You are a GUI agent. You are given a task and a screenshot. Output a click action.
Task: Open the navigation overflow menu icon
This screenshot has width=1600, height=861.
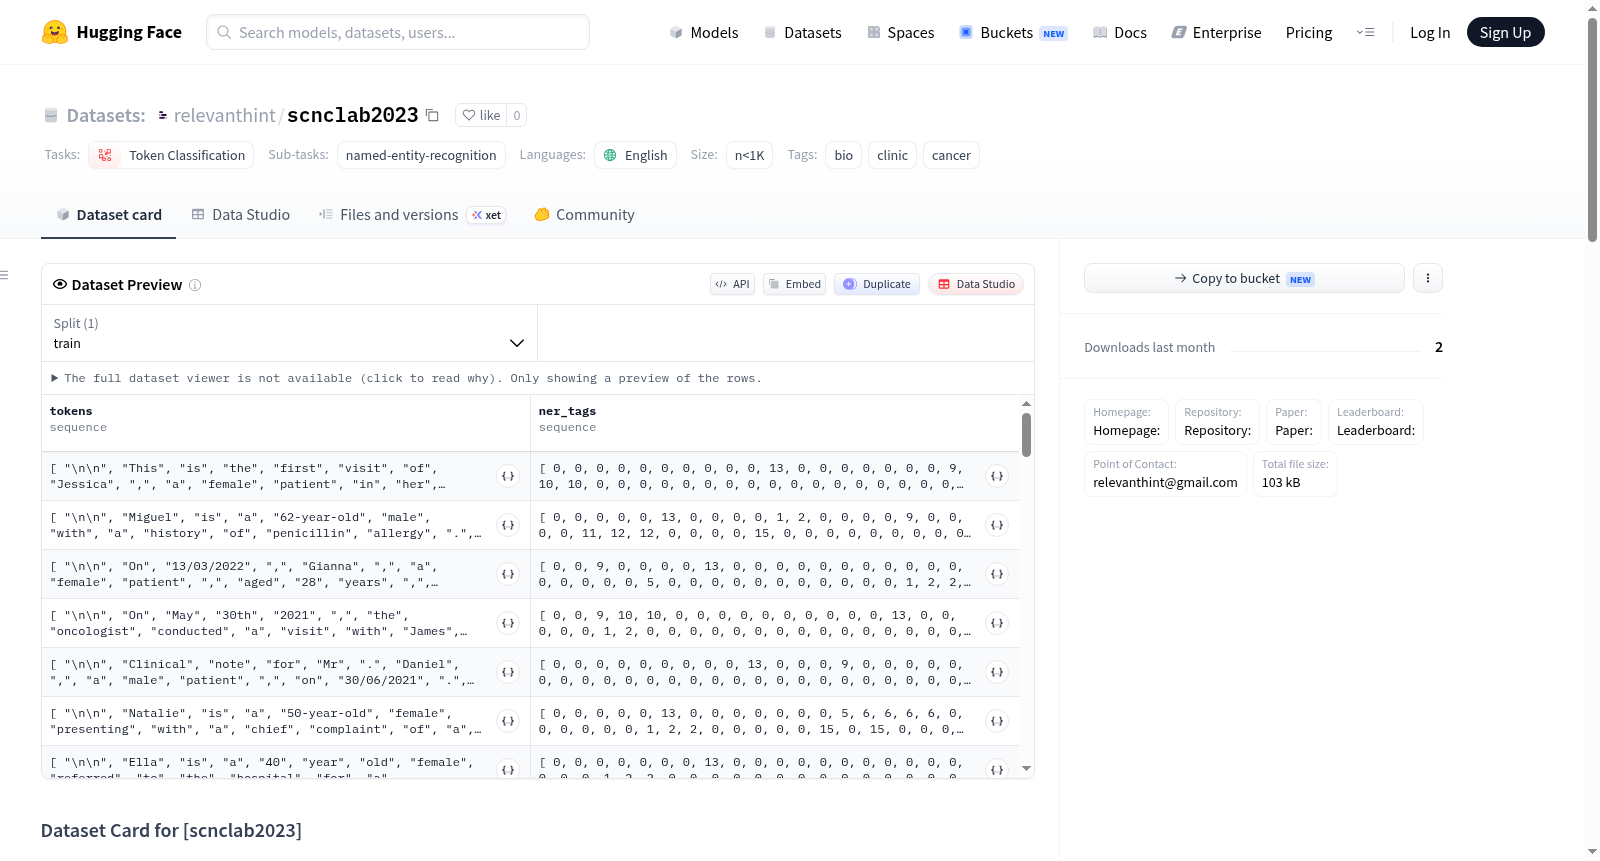pos(1365,32)
